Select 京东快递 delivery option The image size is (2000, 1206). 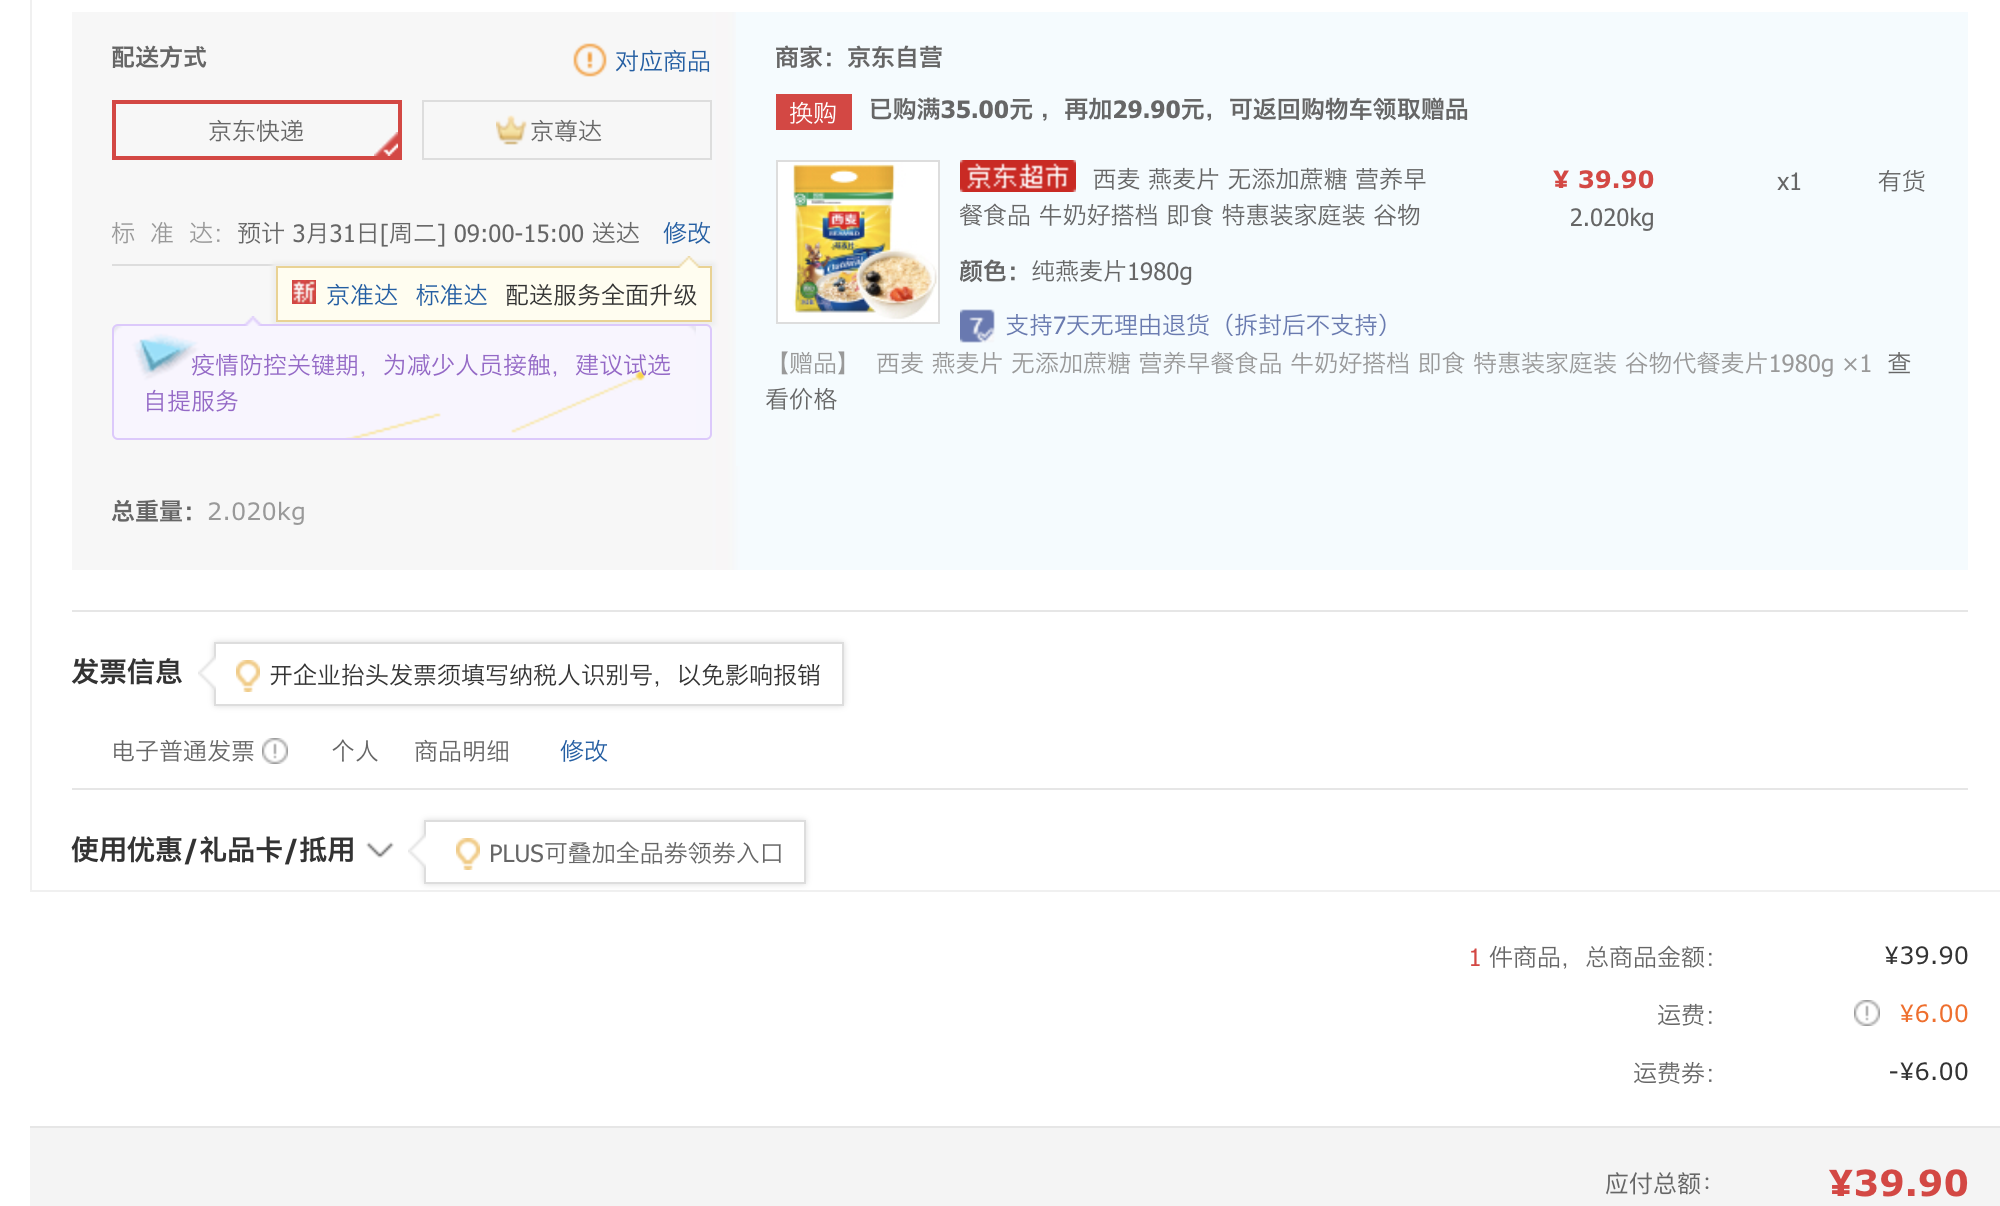point(257,130)
